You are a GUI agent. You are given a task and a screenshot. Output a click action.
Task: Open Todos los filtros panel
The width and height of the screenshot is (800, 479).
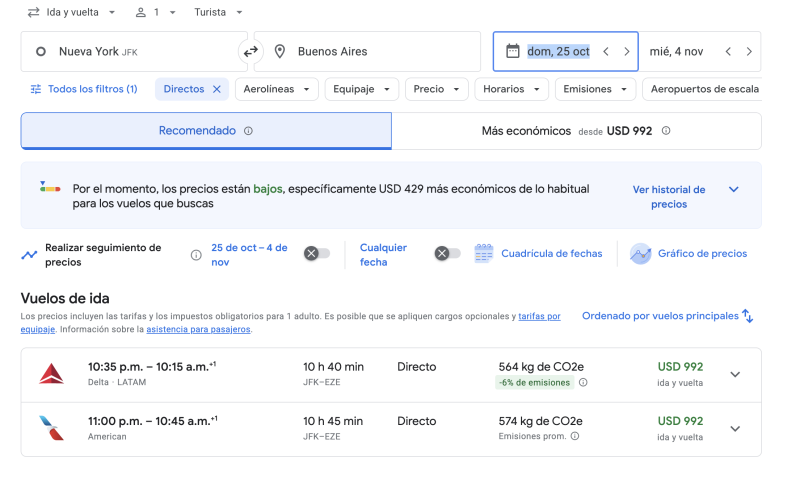(84, 89)
